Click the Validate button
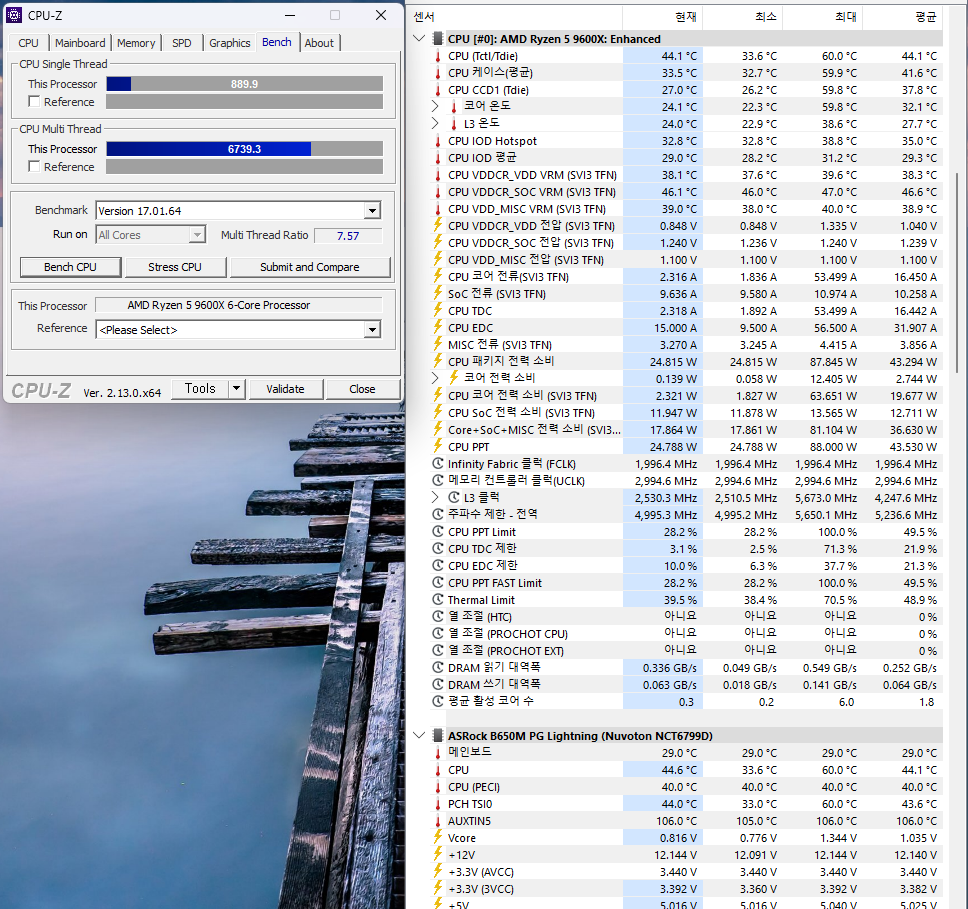The width and height of the screenshot is (968, 909). [x=285, y=389]
